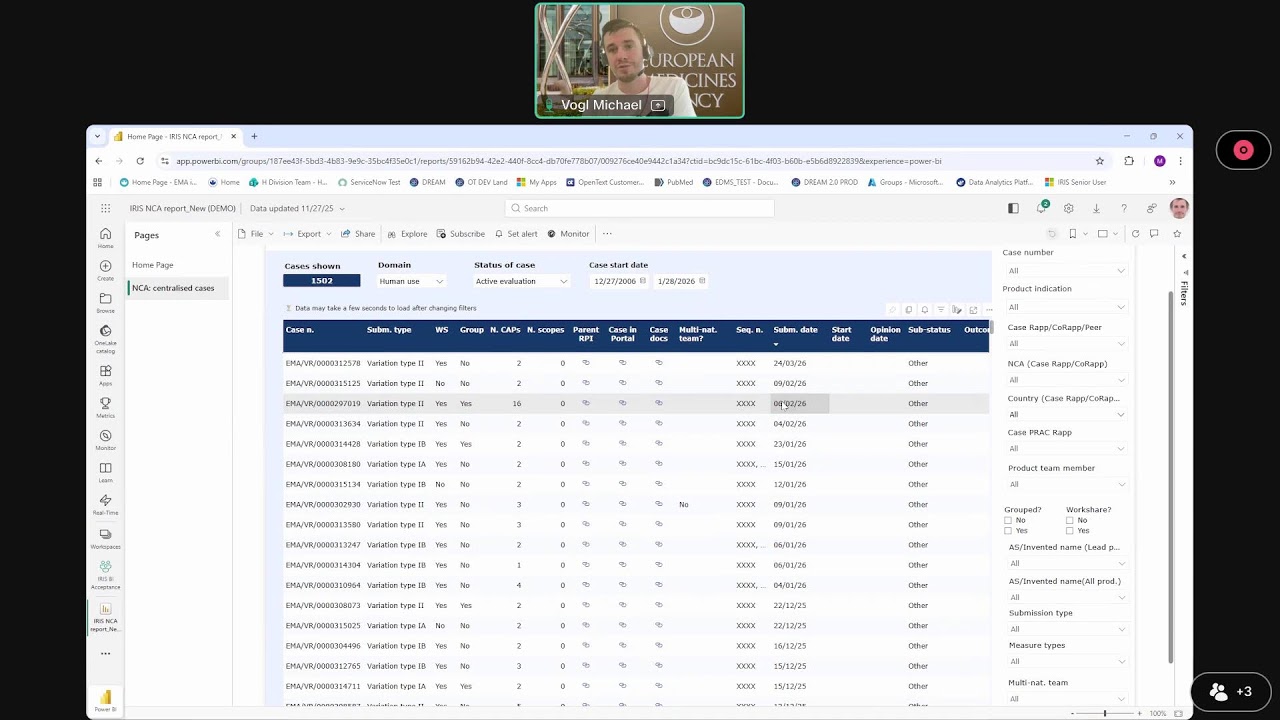Open the Submission type slicer dropdown

[x=1066, y=629]
